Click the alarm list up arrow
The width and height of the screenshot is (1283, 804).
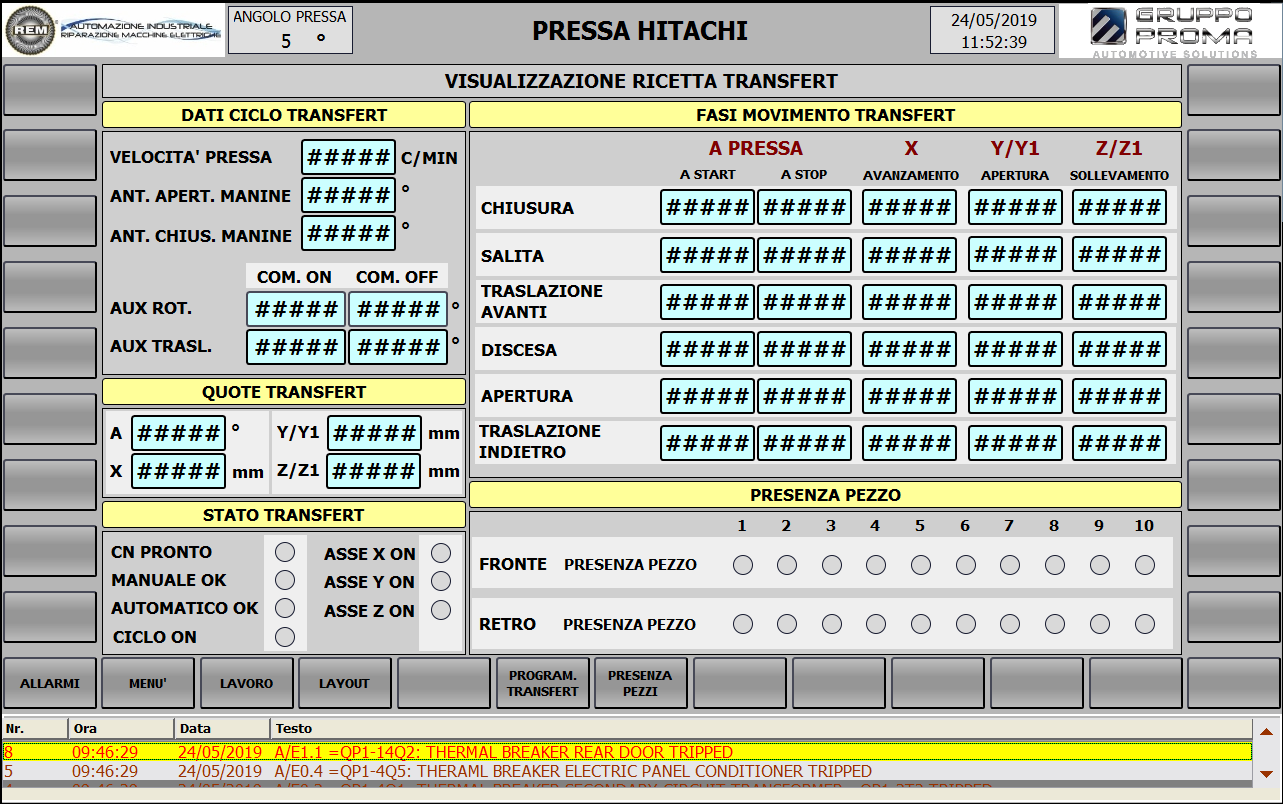[x=1266, y=732]
